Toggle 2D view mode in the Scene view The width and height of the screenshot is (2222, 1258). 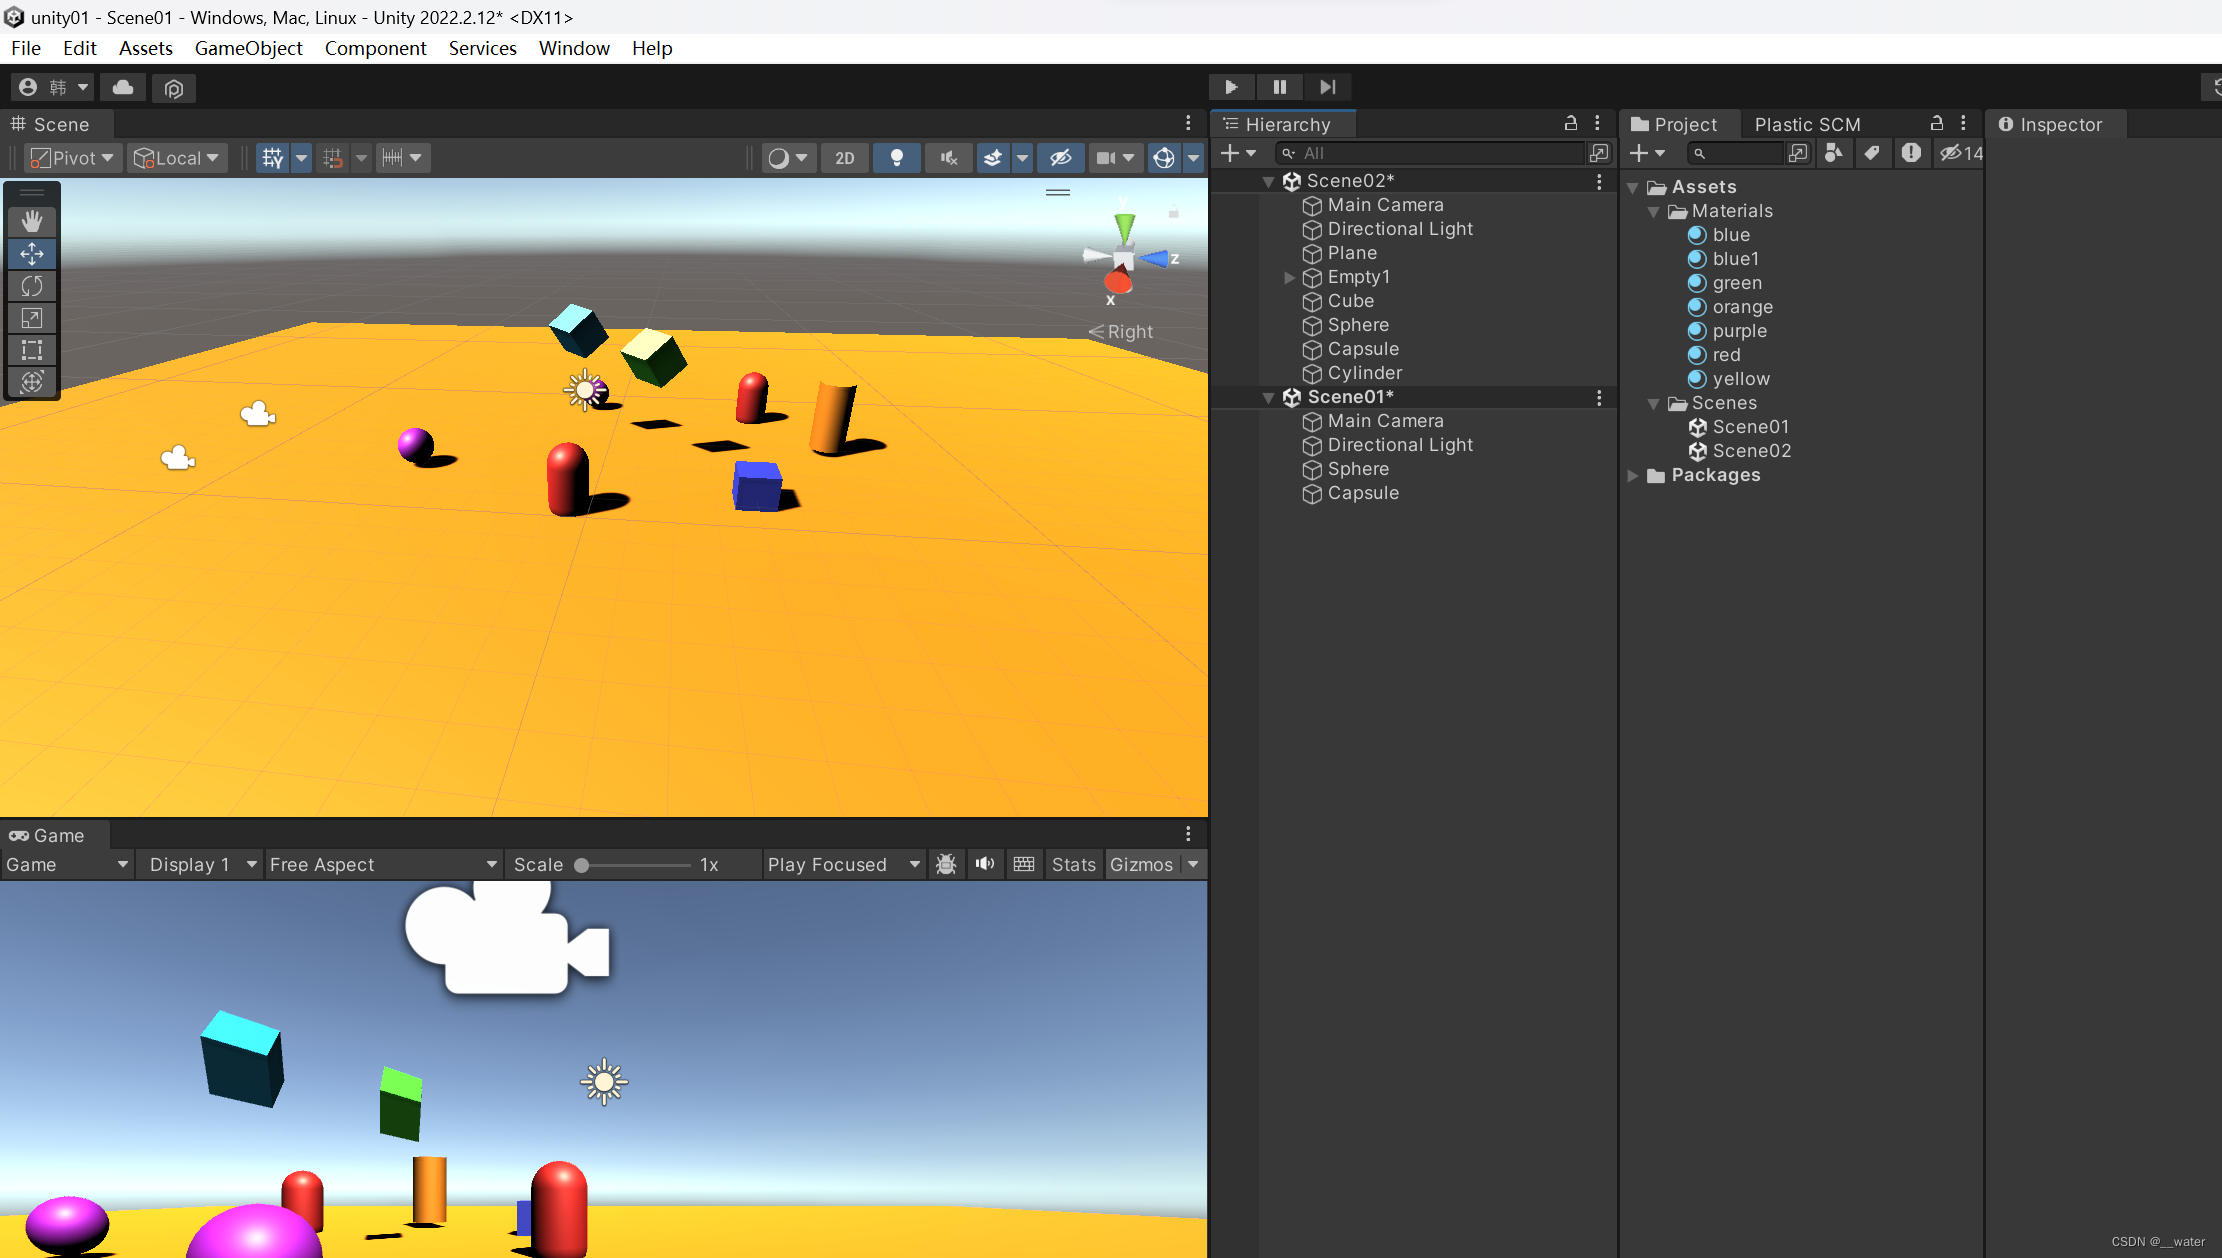(x=843, y=158)
